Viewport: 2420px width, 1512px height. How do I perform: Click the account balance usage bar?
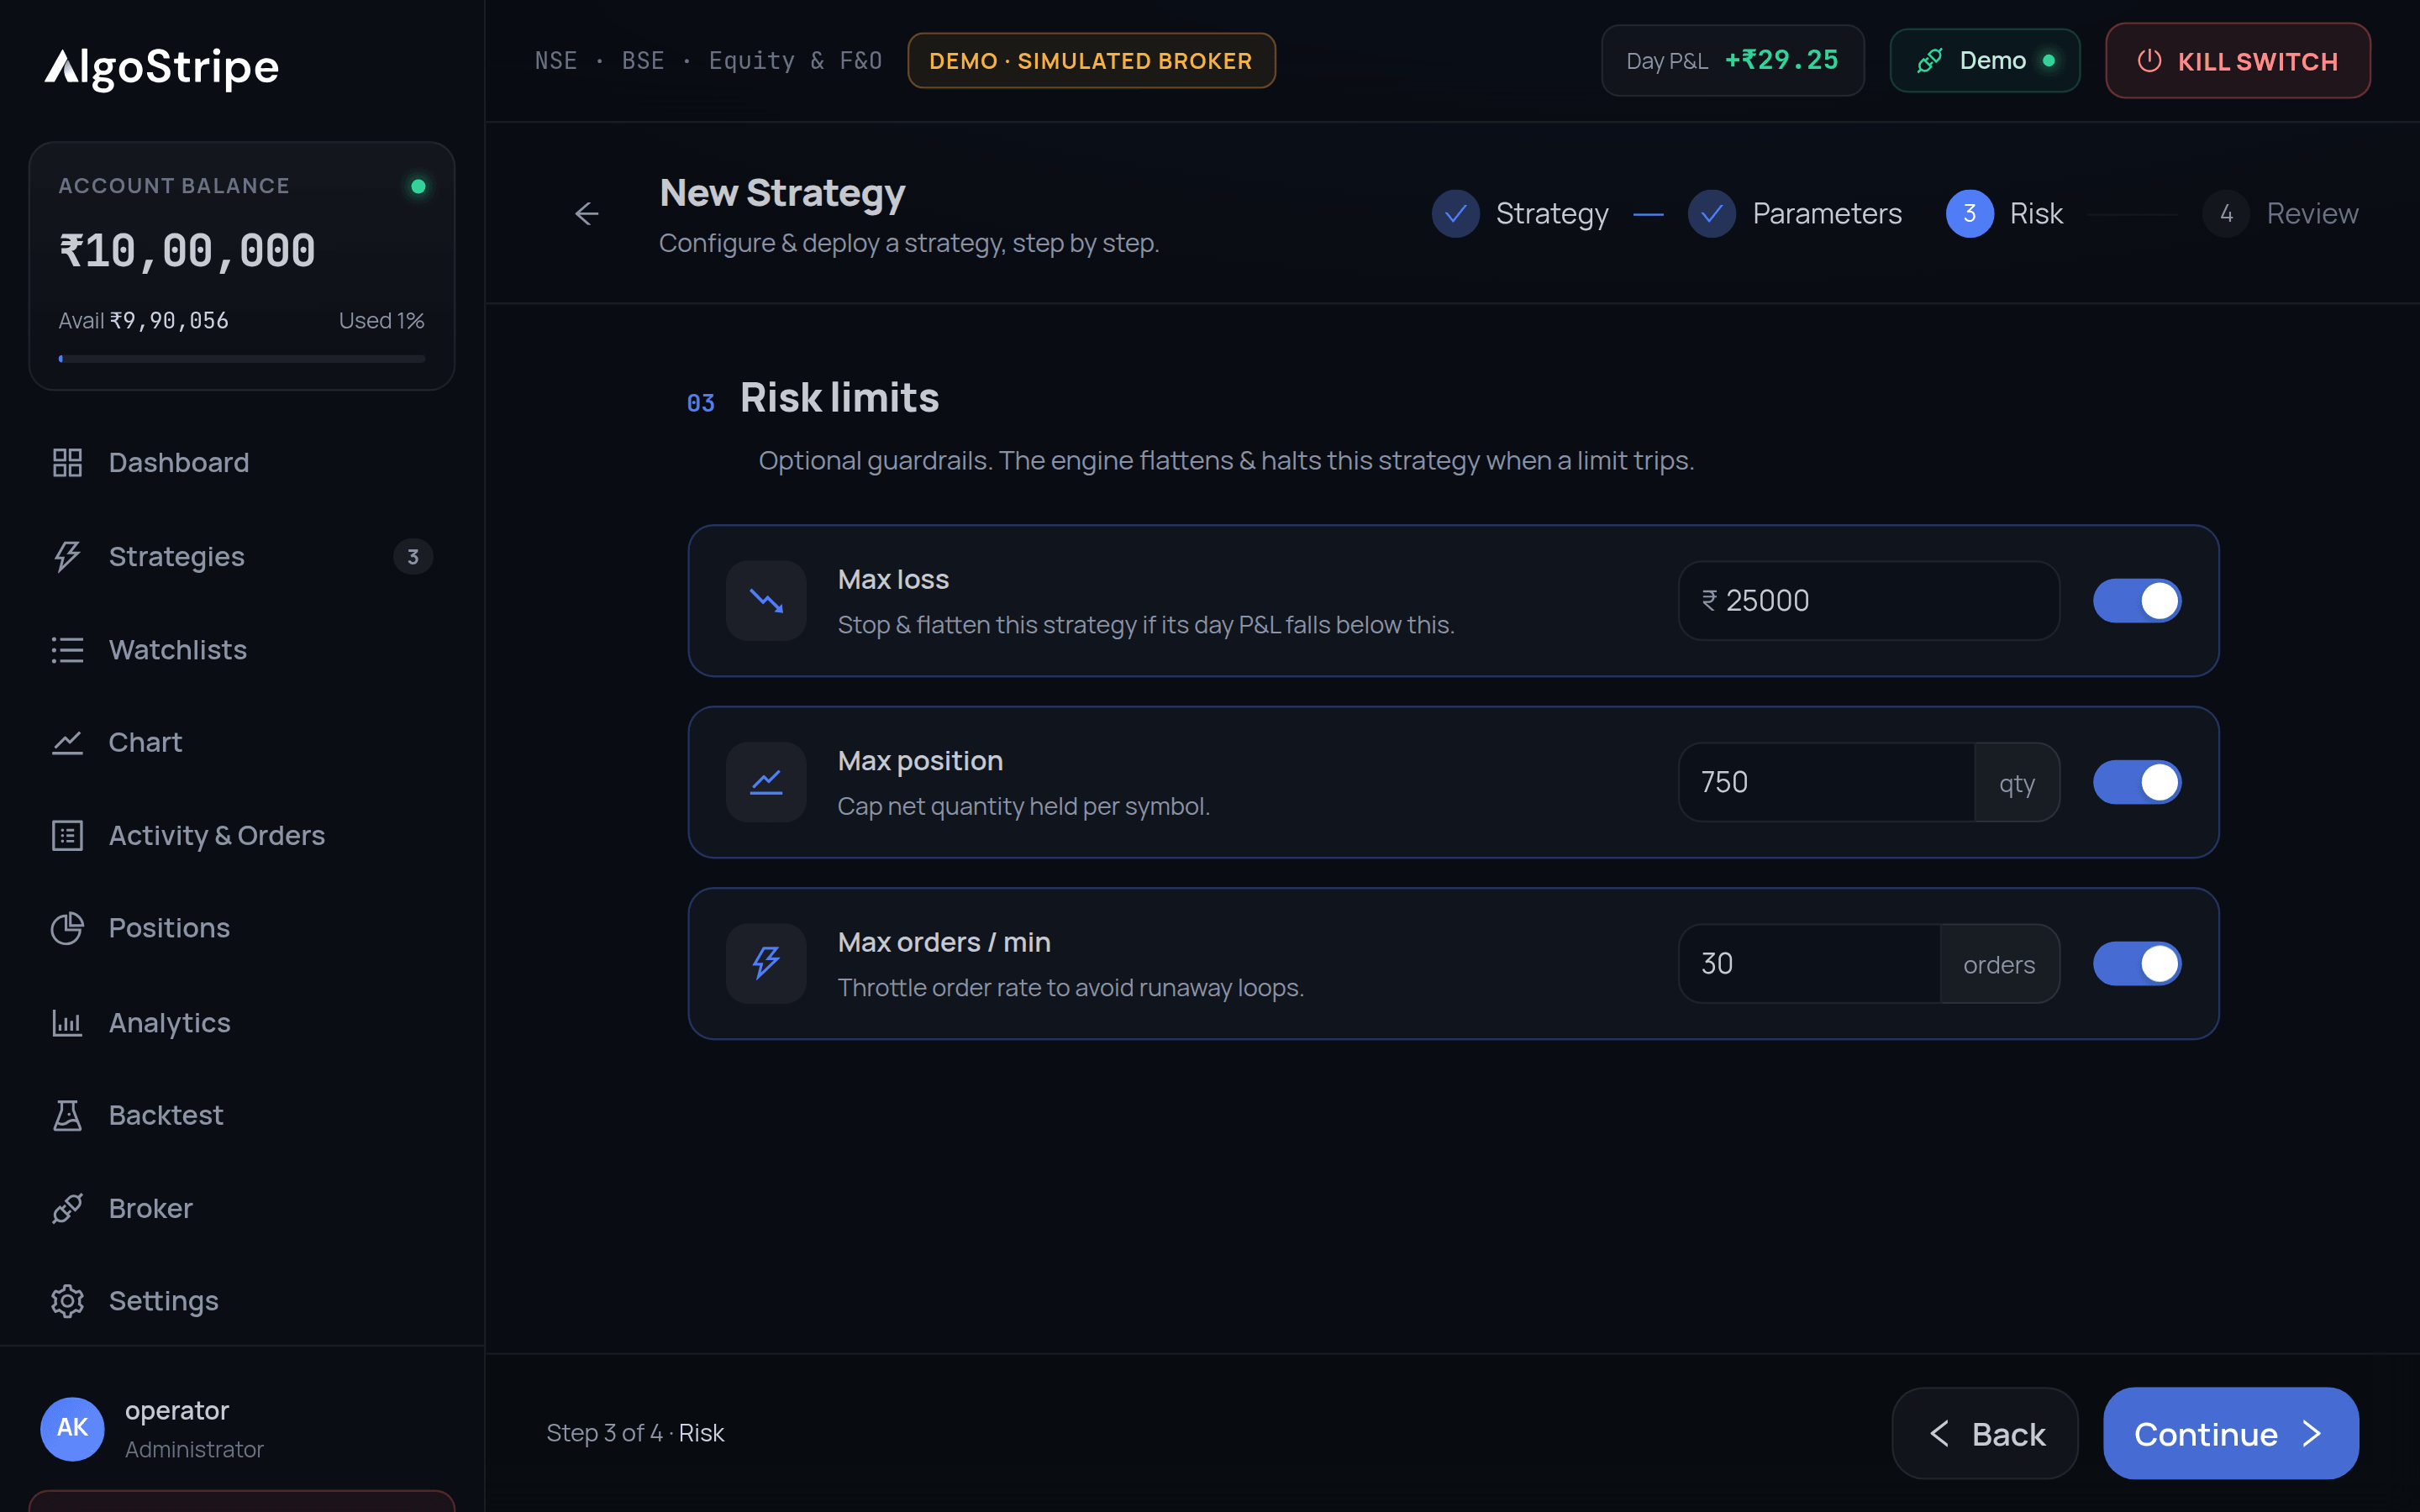[242, 358]
